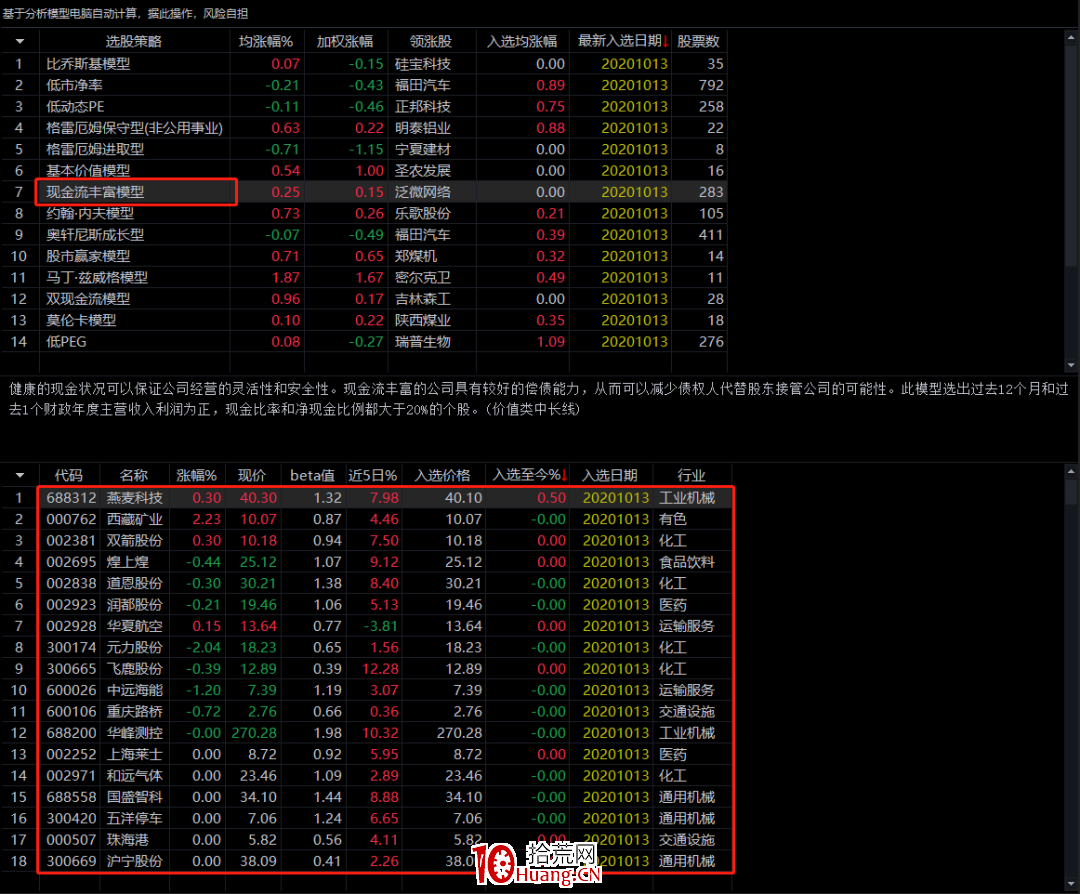Viewport: 1080px width, 894px height.
Task: Sort by 最新入选日期 column header
Action: tap(623, 41)
